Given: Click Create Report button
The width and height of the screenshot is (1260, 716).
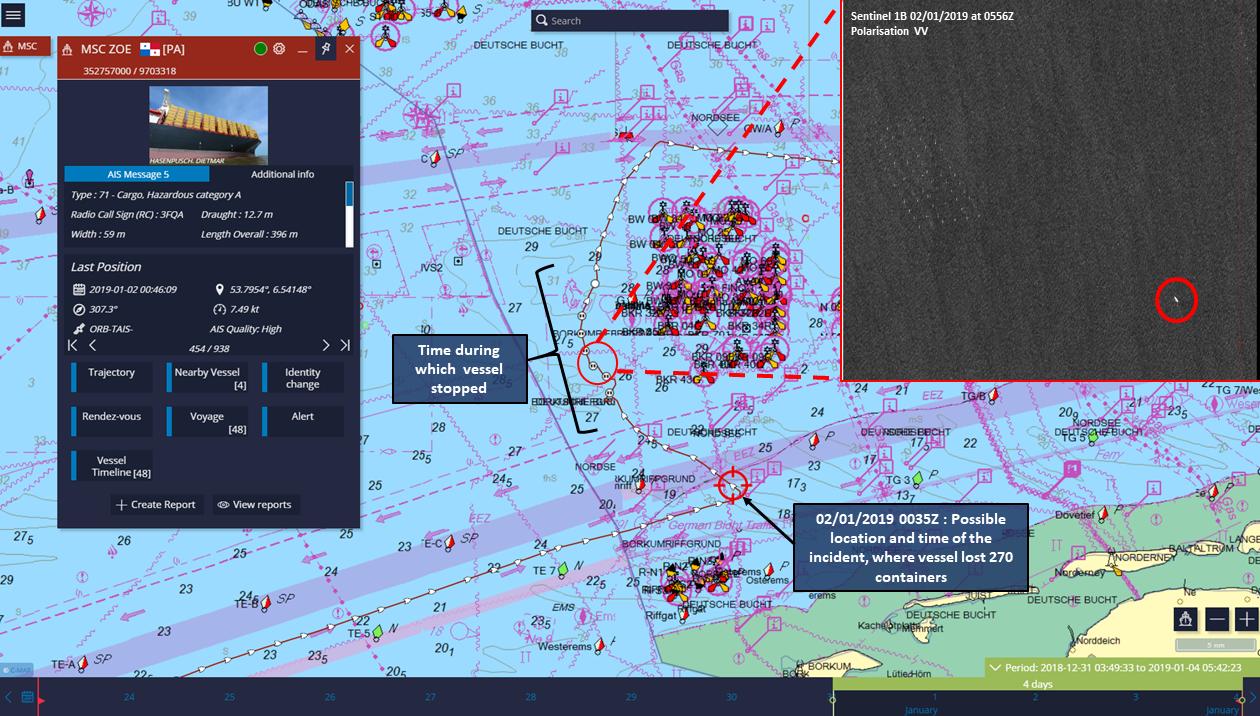Looking at the screenshot, I should coord(156,505).
